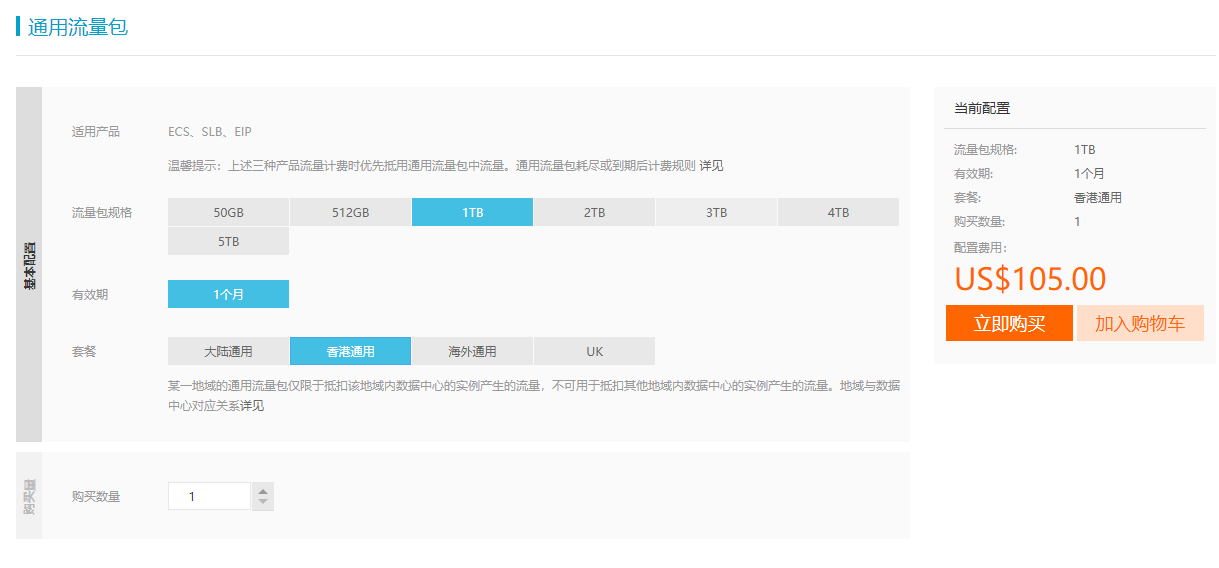Click the 购买量 section tab
This screenshot has height=568, width=1219.
tap(29, 495)
